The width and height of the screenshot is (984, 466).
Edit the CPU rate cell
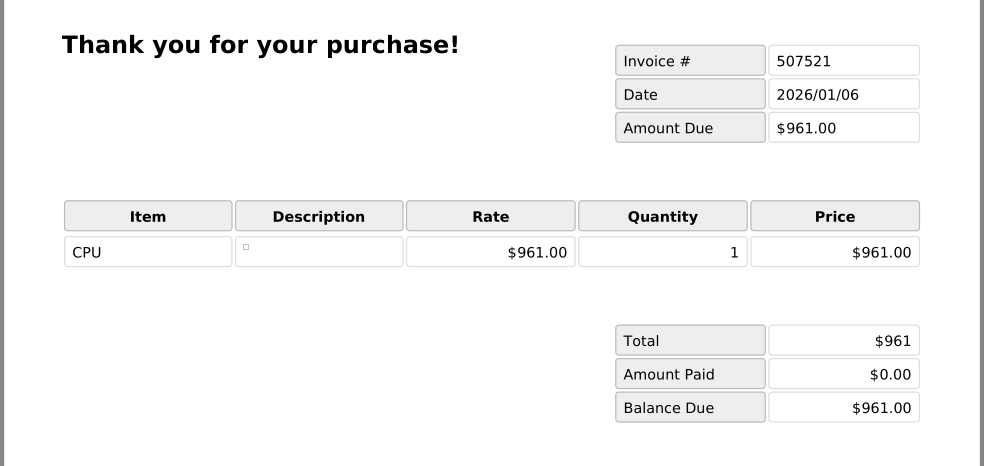(x=491, y=252)
